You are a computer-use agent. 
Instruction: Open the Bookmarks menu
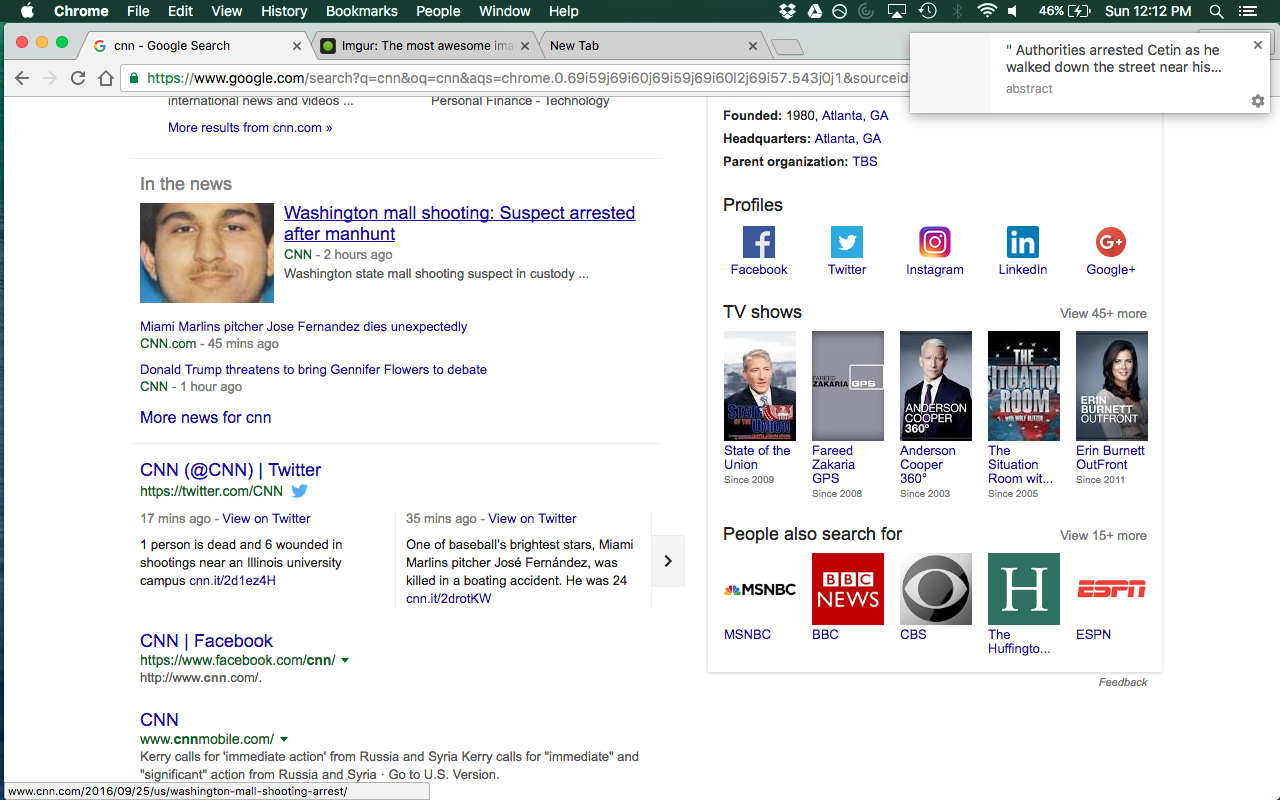361,11
